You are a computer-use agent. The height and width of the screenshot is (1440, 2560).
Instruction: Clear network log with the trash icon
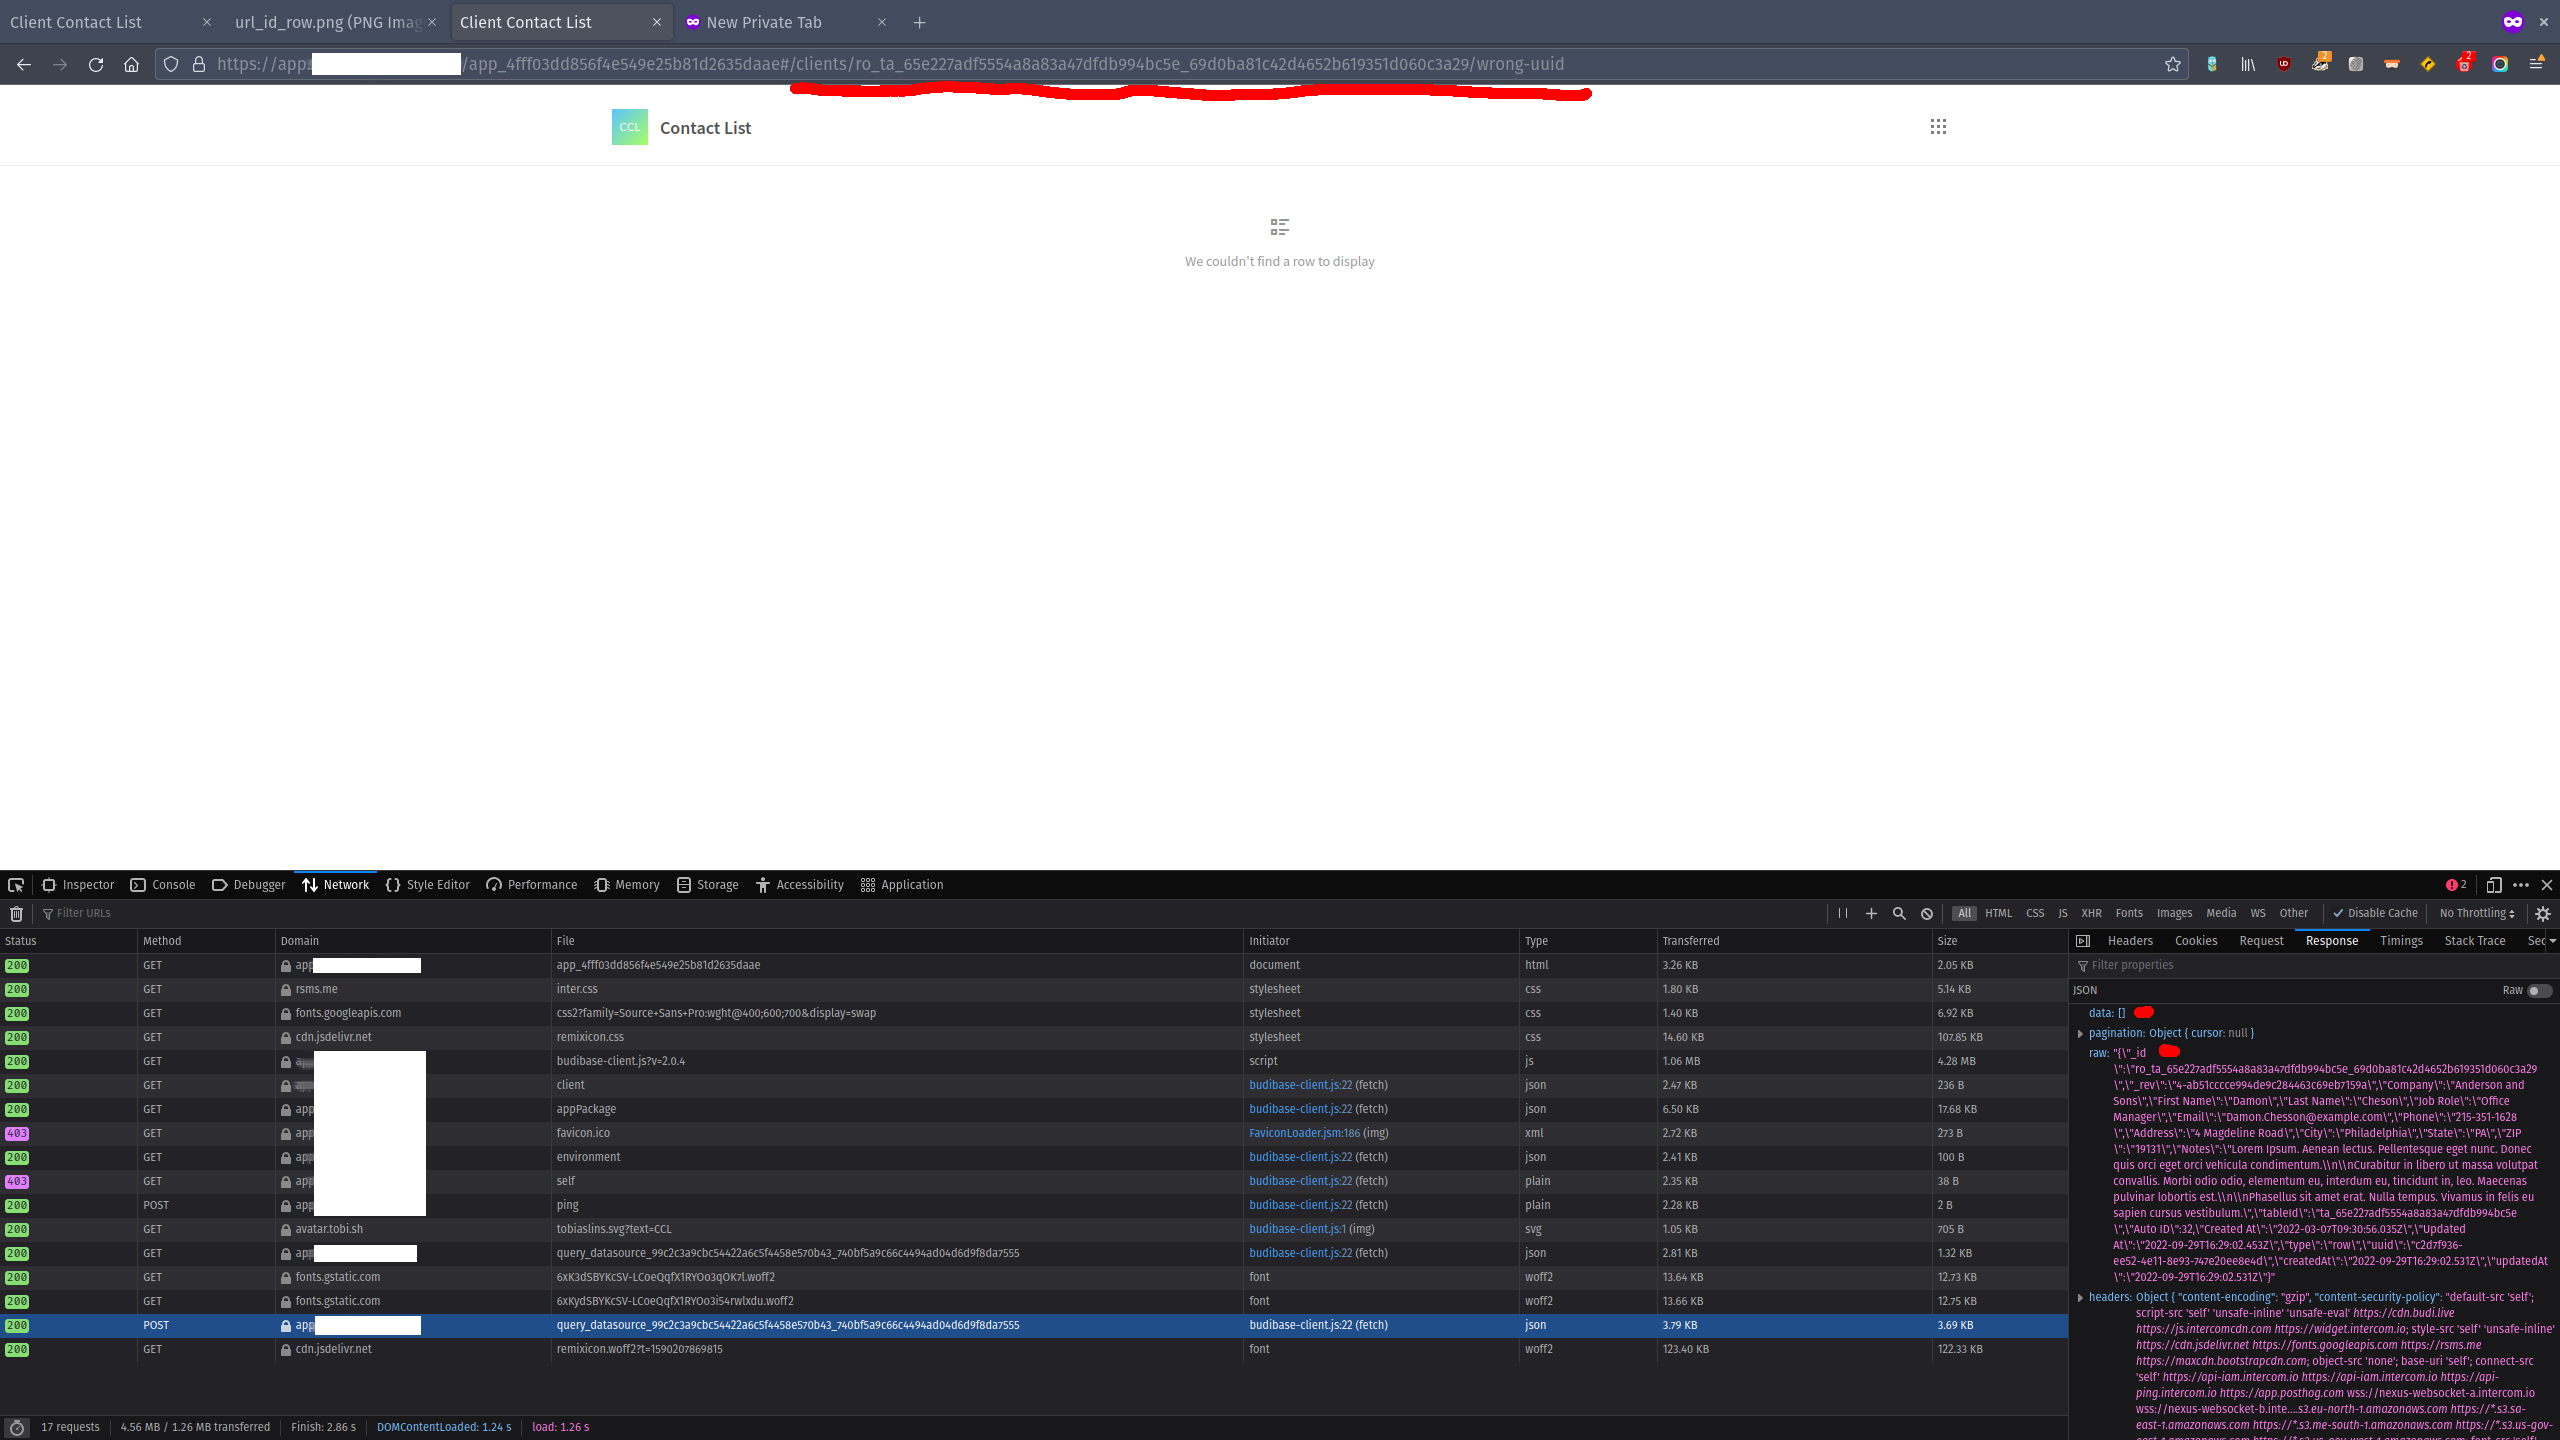16,913
